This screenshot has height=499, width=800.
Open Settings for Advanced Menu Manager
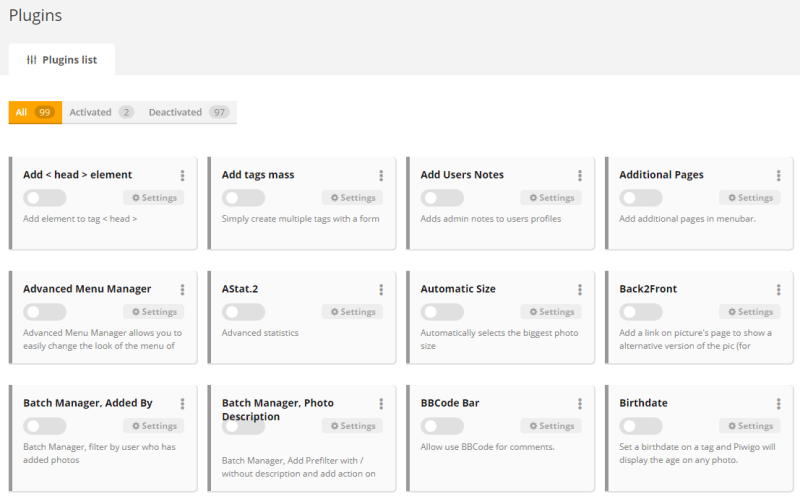coord(153,312)
